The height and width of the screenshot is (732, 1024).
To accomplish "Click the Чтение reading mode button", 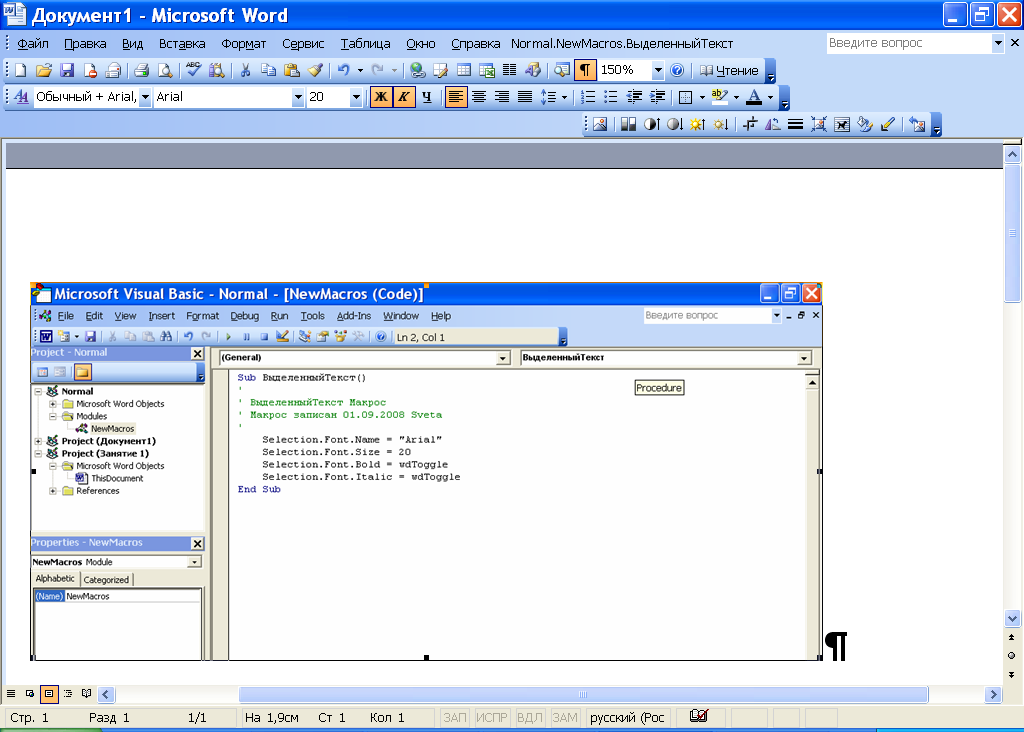I will coord(729,70).
